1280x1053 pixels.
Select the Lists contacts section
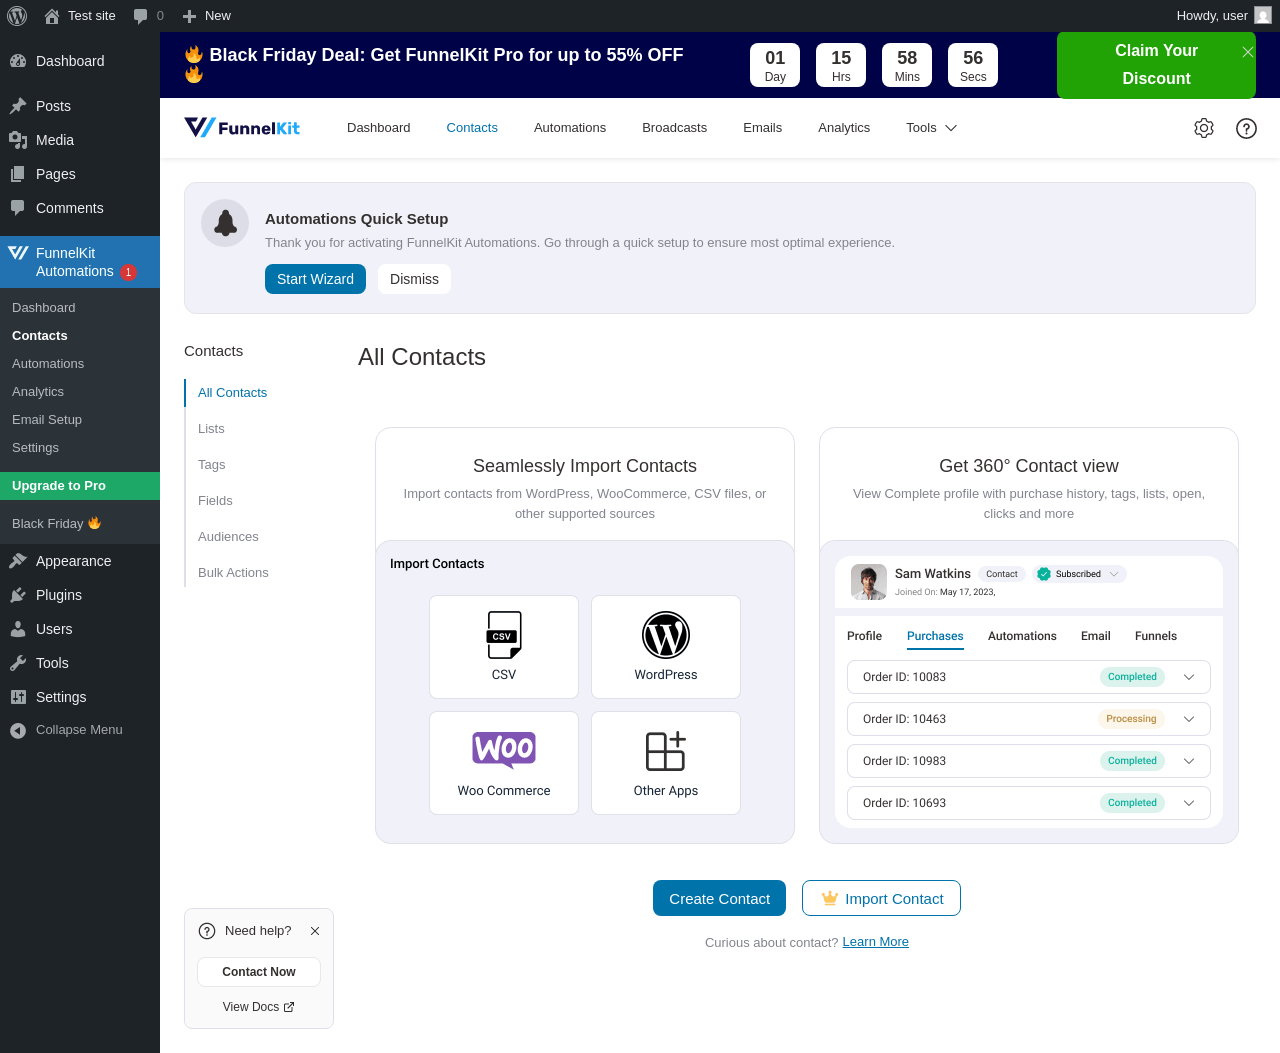pyautogui.click(x=211, y=429)
